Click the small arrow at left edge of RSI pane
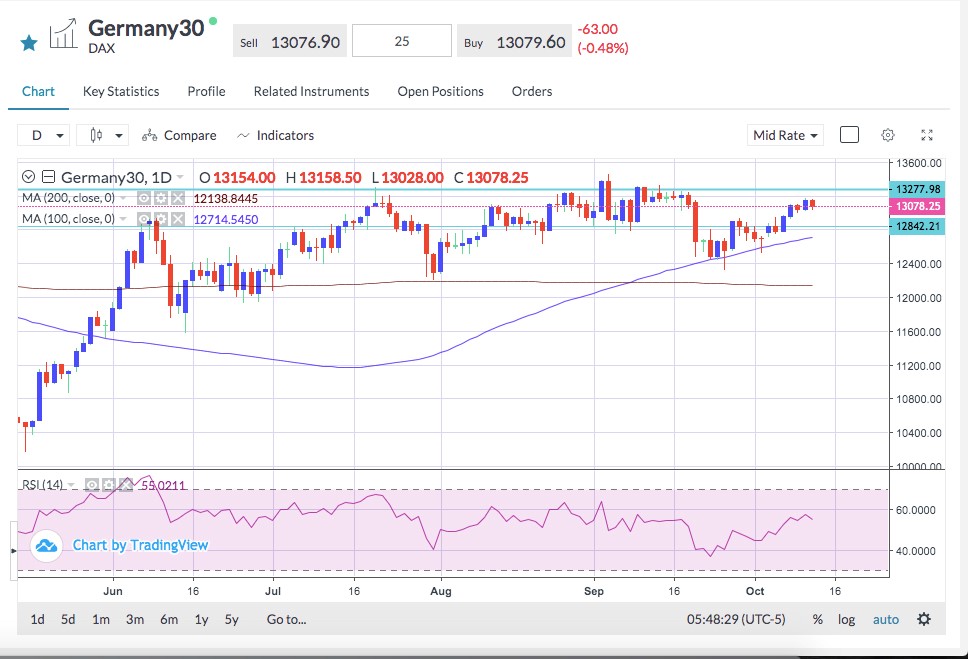The width and height of the screenshot is (968, 659). [x=14, y=550]
